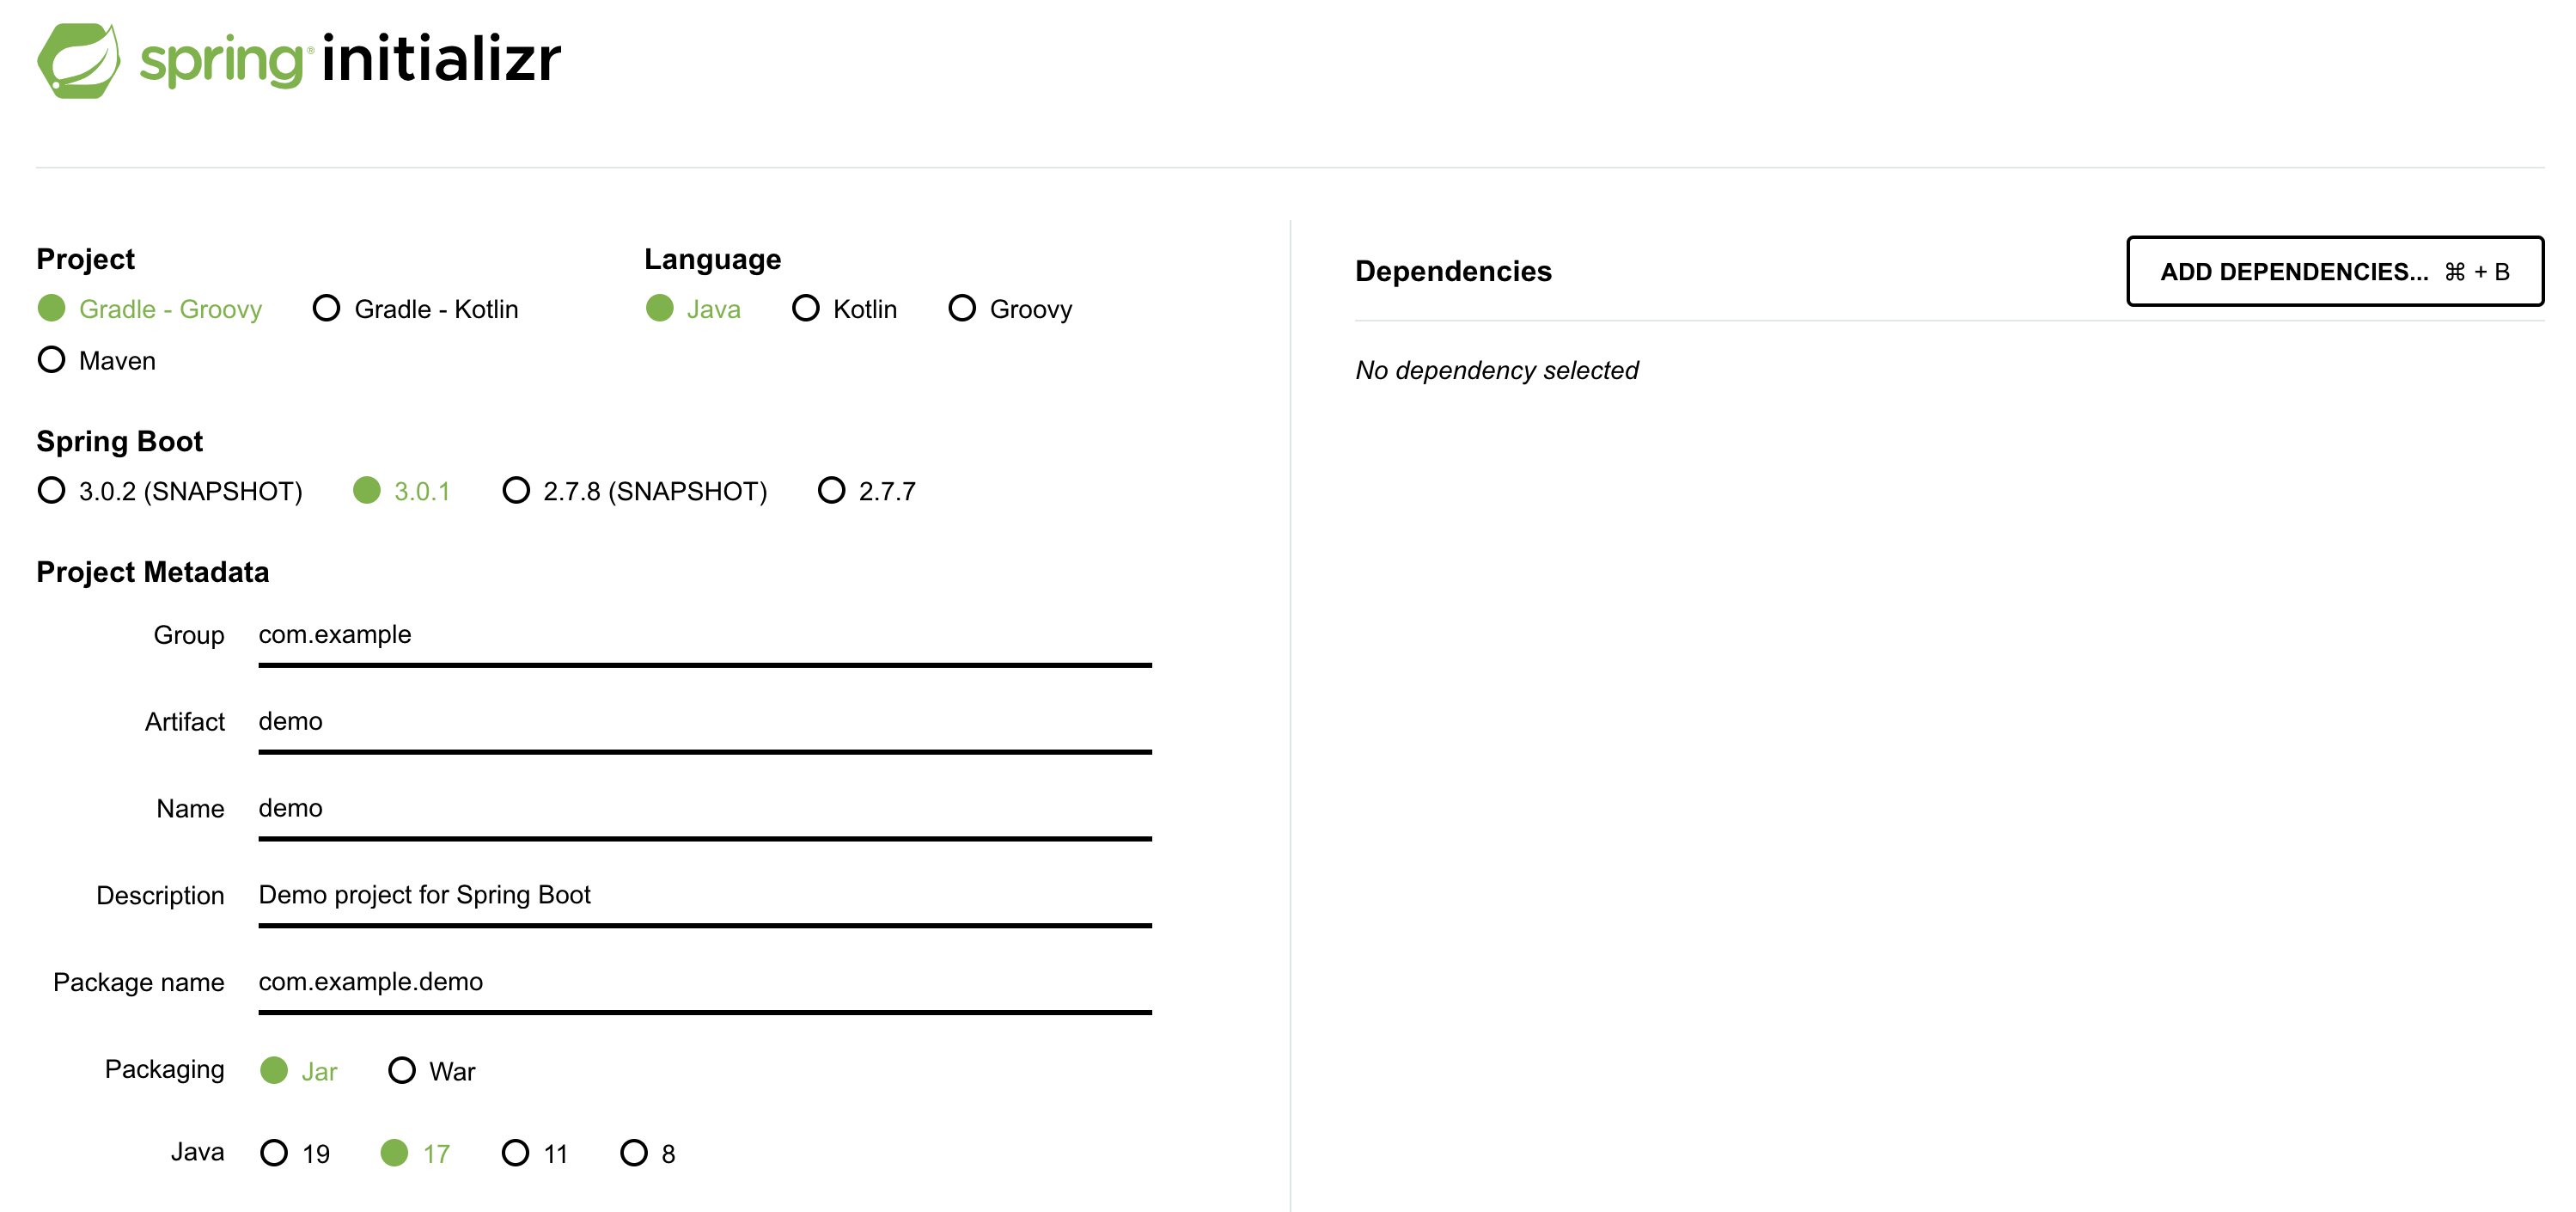Select Java version 8
The height and width of the screenshot is (1212, 2576).
[634, 1153]
